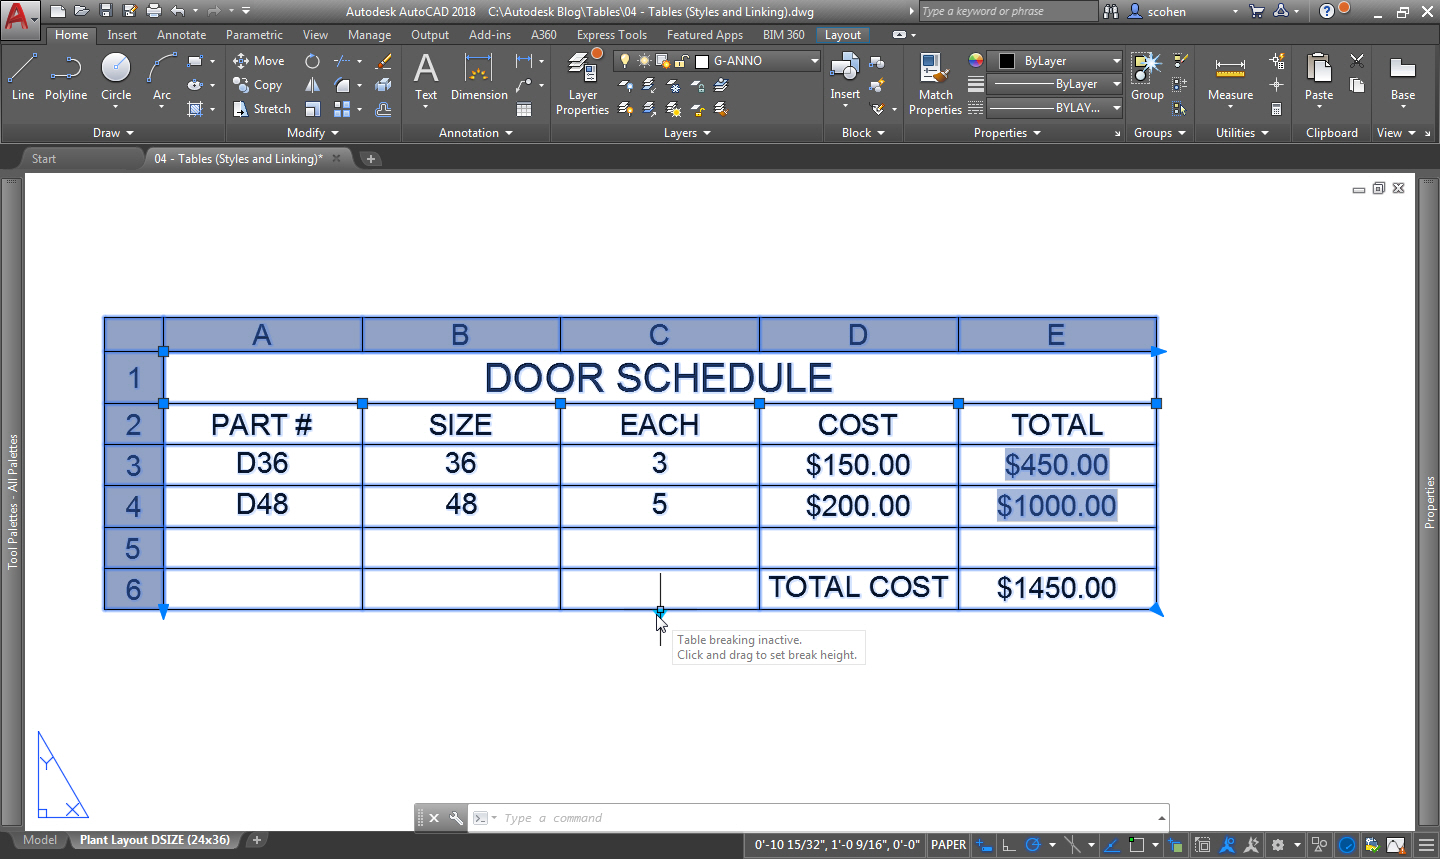This screenshot has width=1440, height=859.
Task: Switch to the Annotate ribbon tab
Action: 181,34
